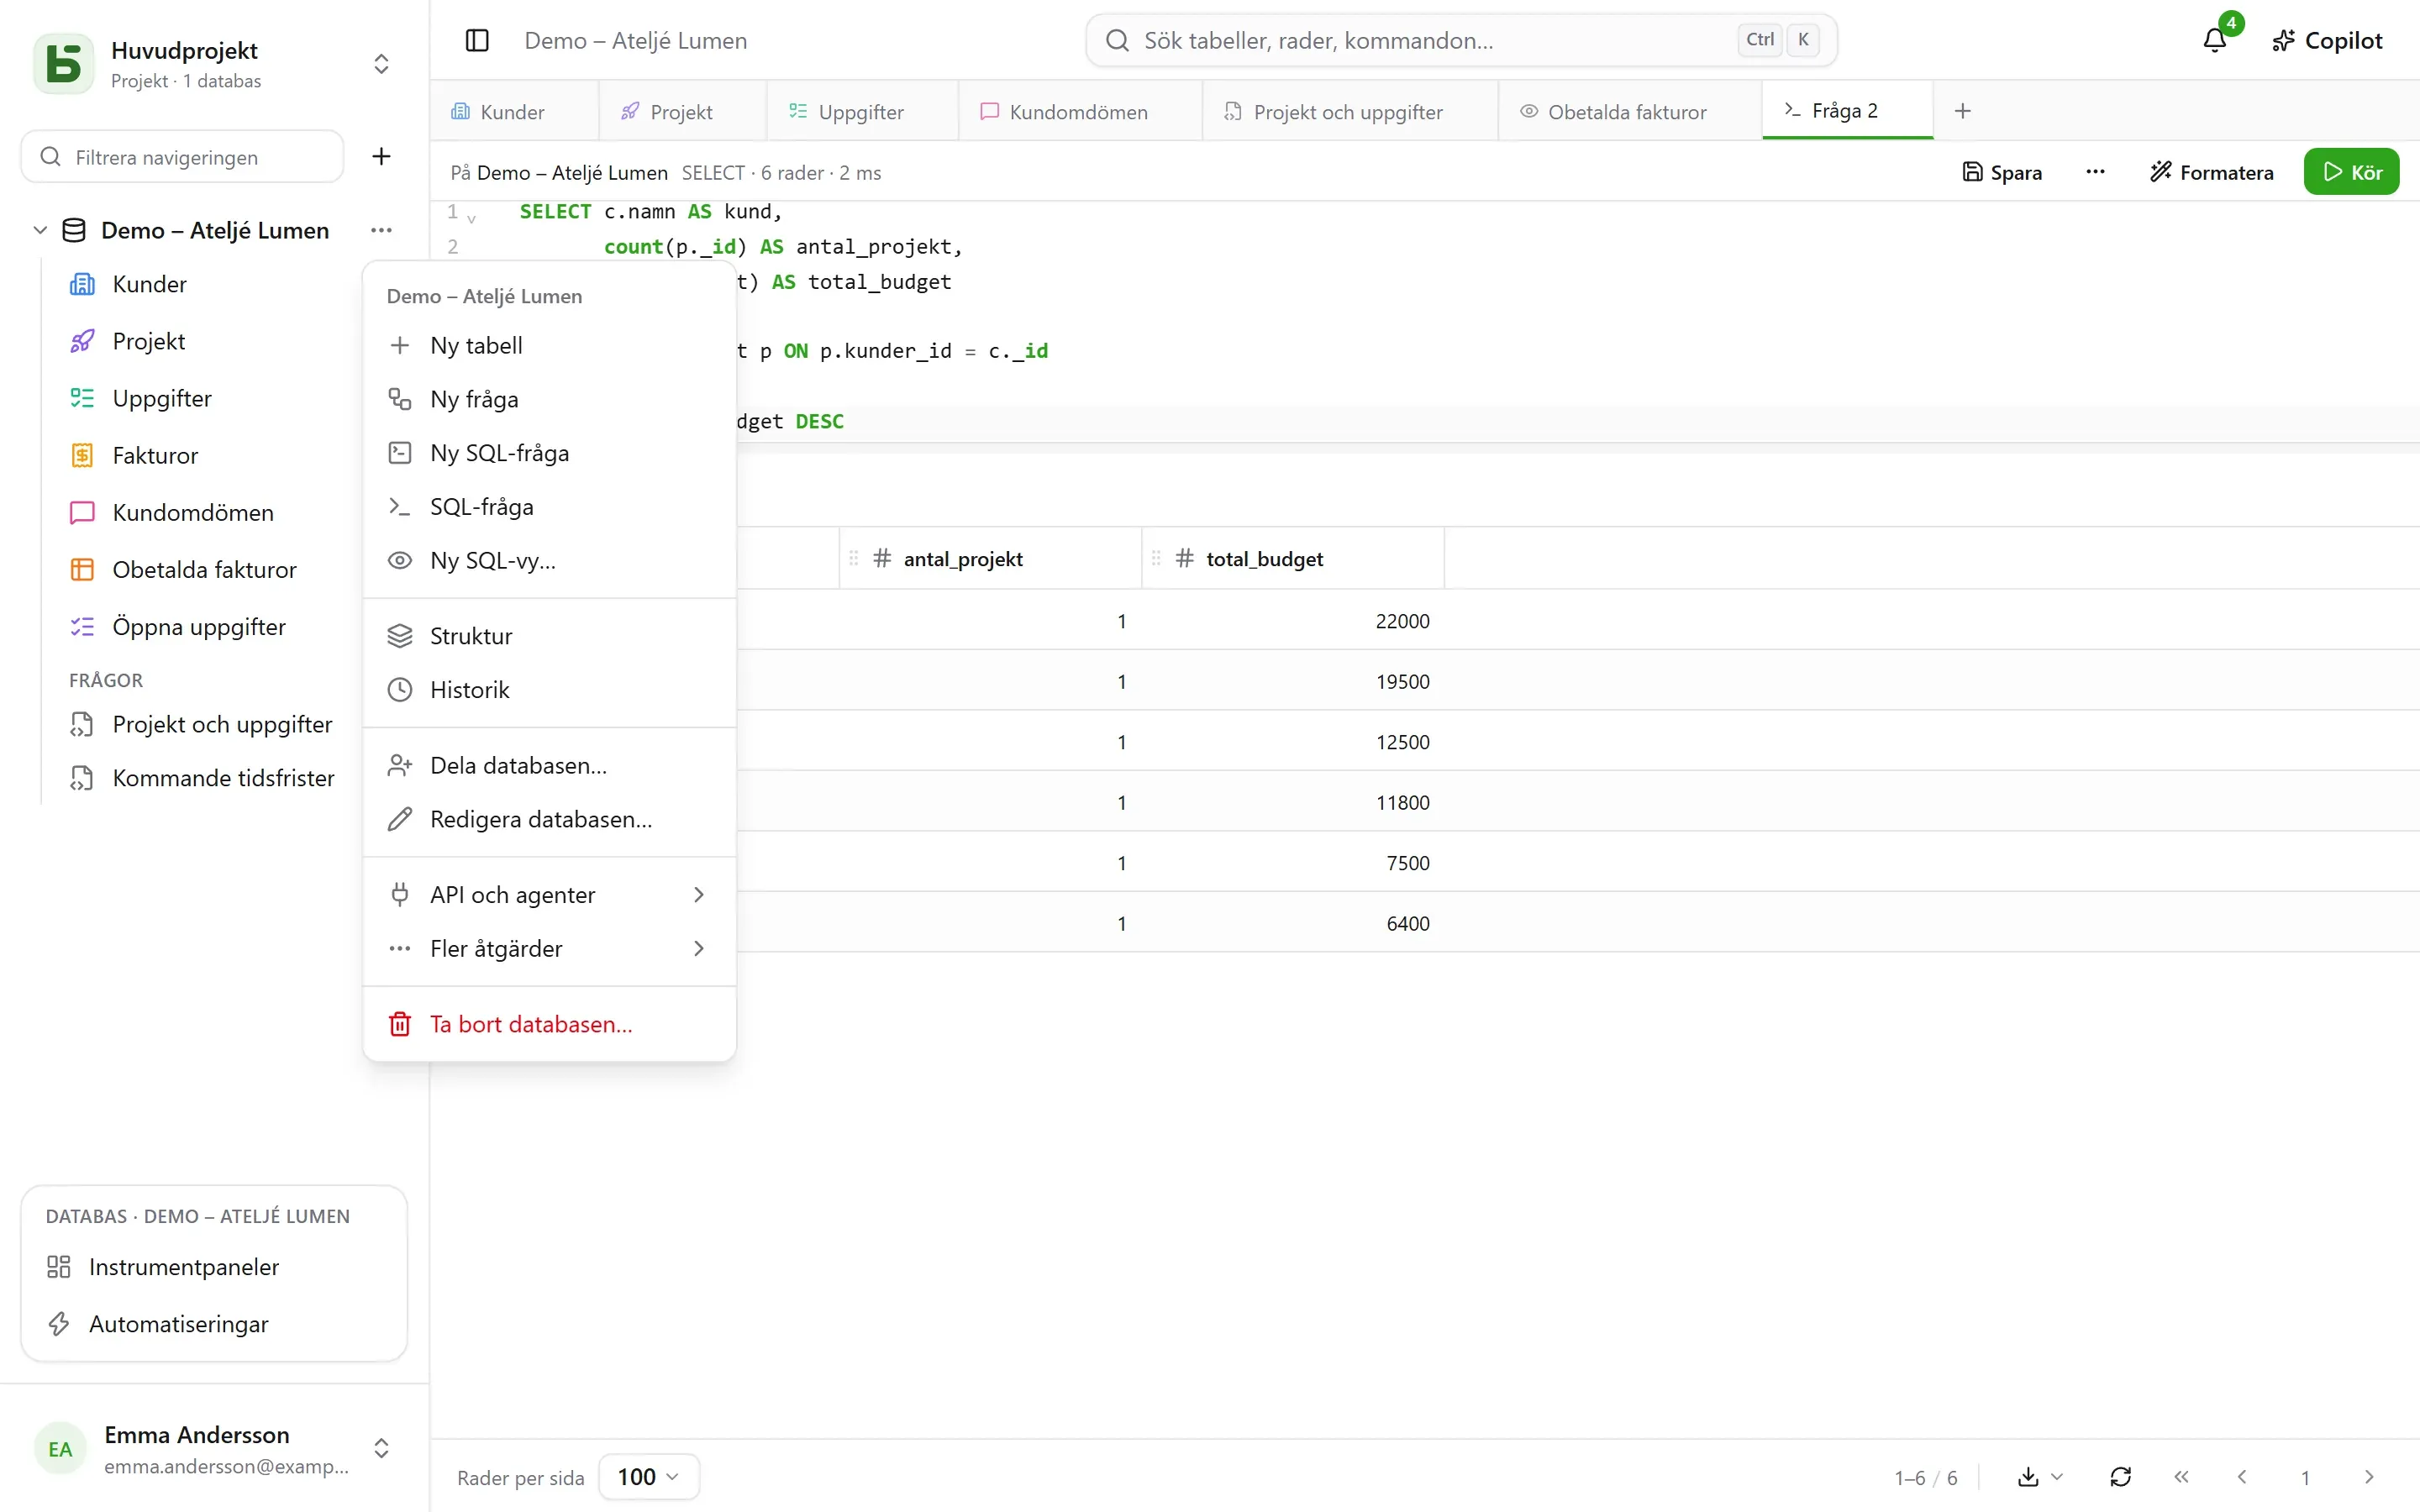This screenshot has height=1512, width=2420.
Task: Open Instrumentpaneler dashboards
Action: [x=214, y=1266]
